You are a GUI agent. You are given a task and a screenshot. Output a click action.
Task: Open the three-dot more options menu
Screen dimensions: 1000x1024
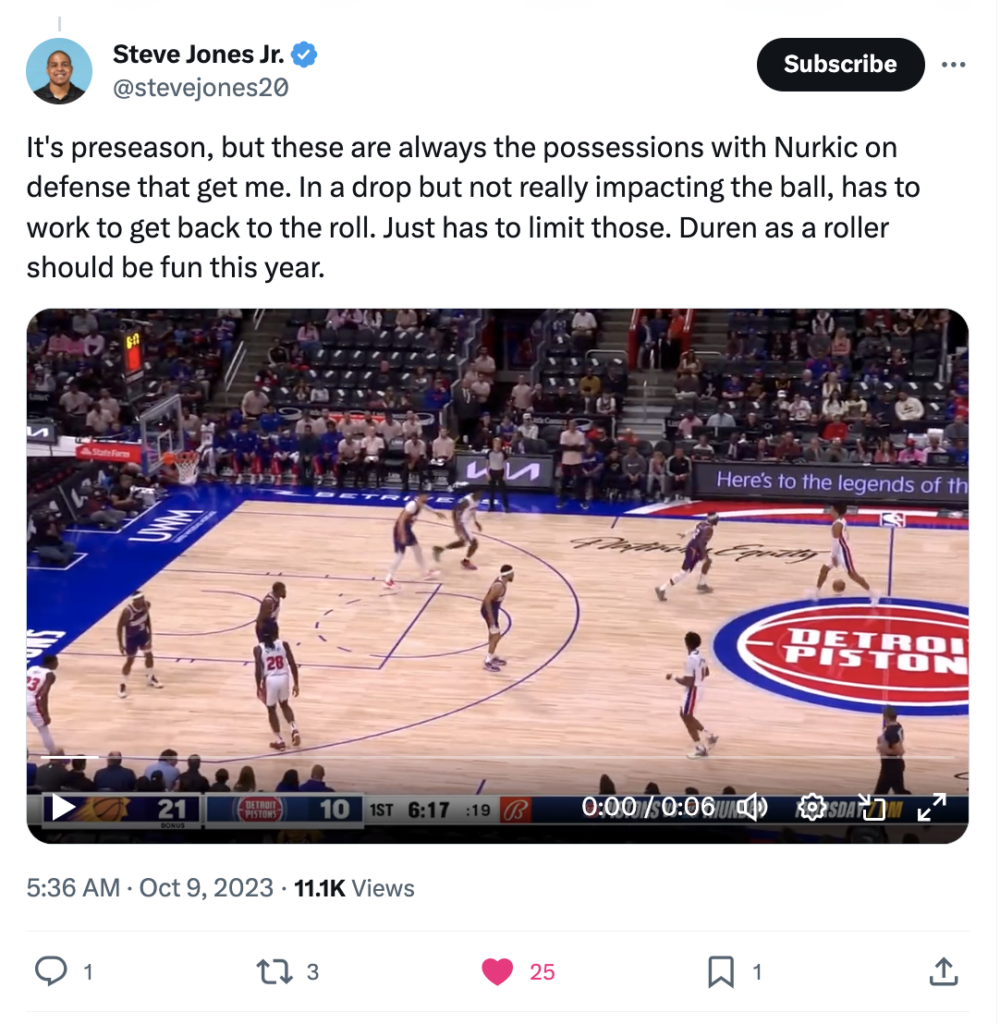(x=954, y=65)
